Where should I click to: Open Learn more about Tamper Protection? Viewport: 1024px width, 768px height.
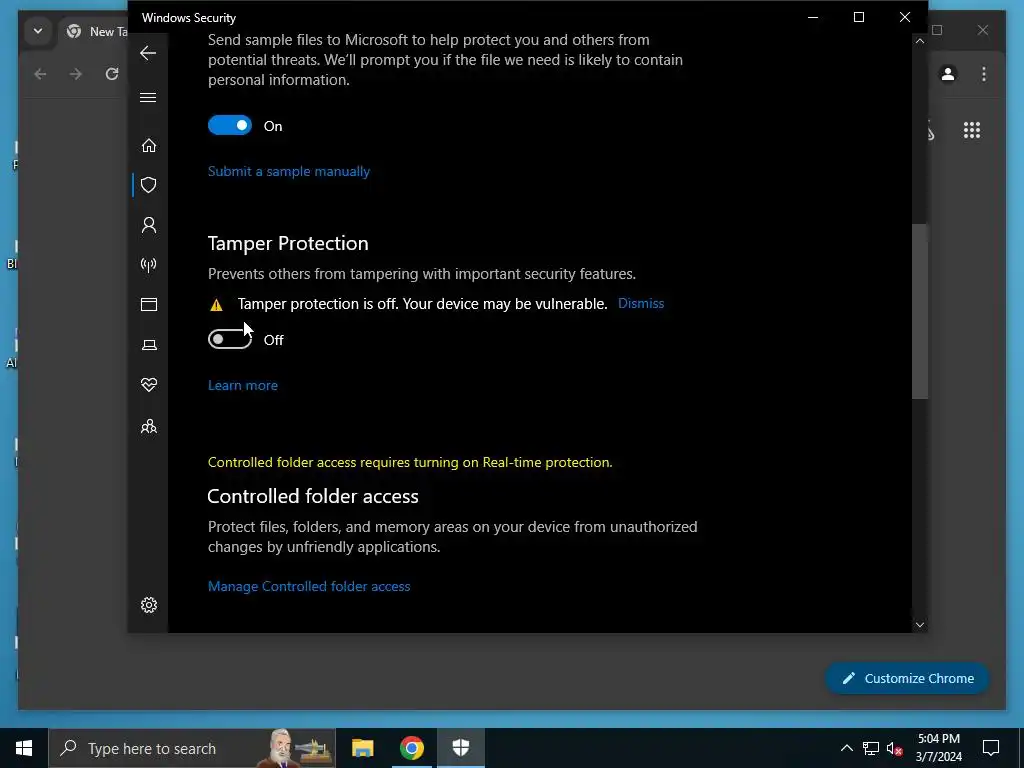(x=242, y=385)
